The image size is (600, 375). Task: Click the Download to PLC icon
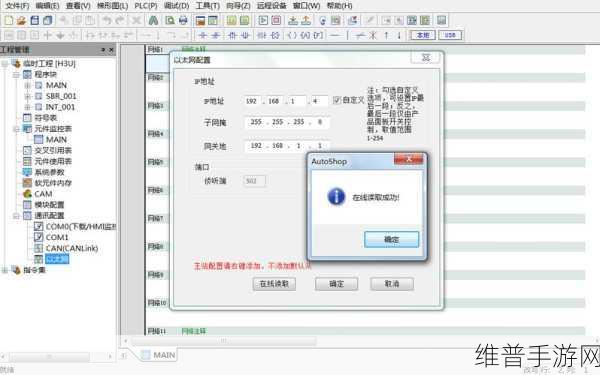click(x=293, y=20)
